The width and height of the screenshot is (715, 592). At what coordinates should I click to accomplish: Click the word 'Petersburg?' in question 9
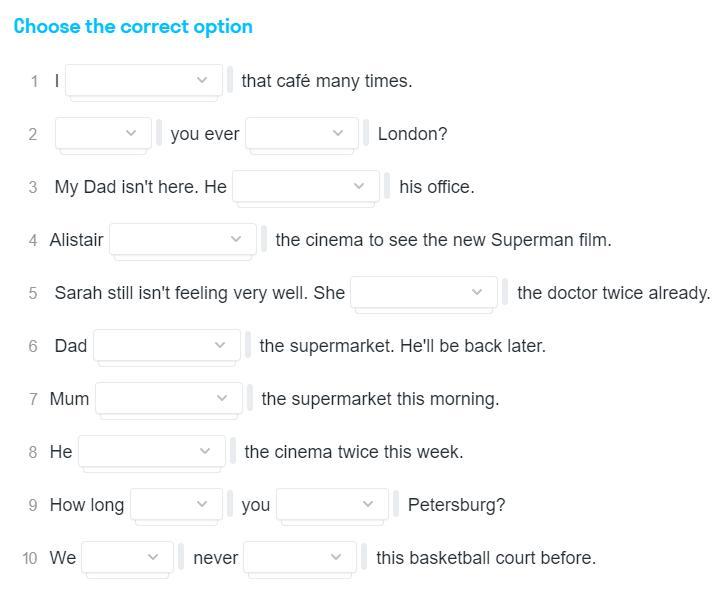tap(456, 505)
